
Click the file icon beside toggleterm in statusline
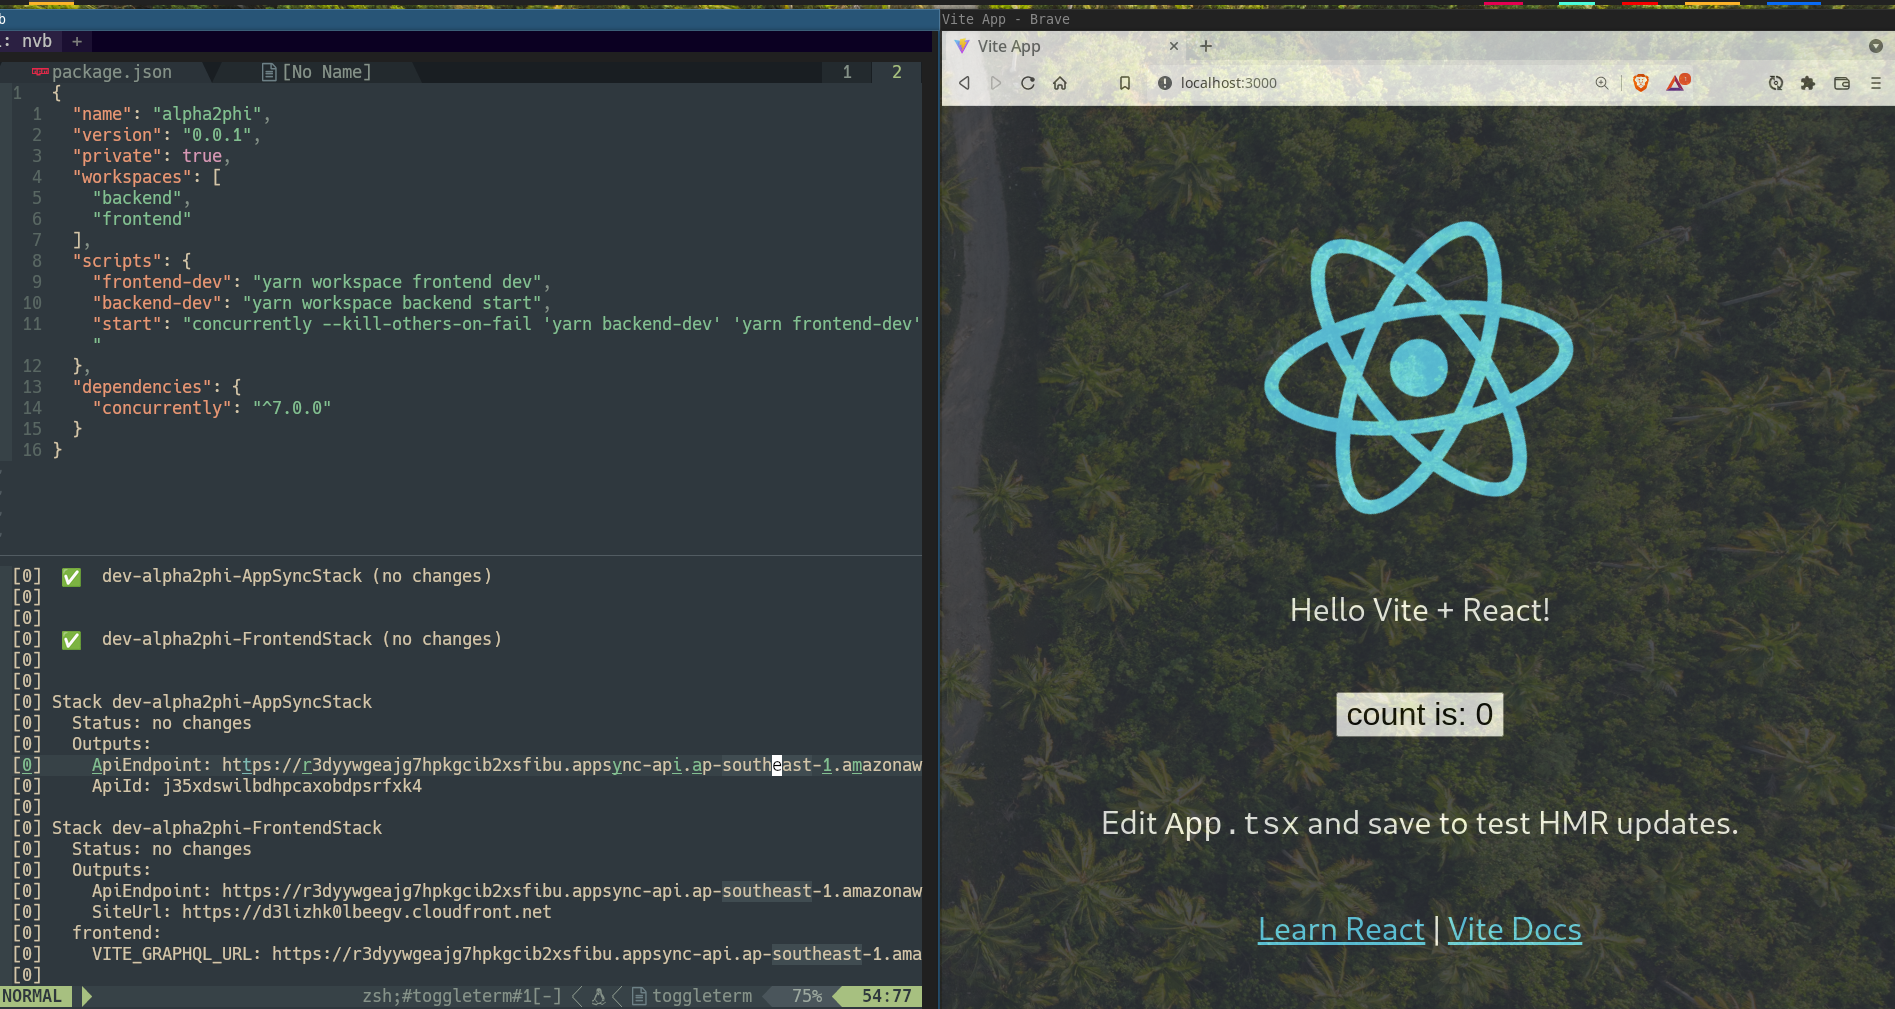(639, 996)
